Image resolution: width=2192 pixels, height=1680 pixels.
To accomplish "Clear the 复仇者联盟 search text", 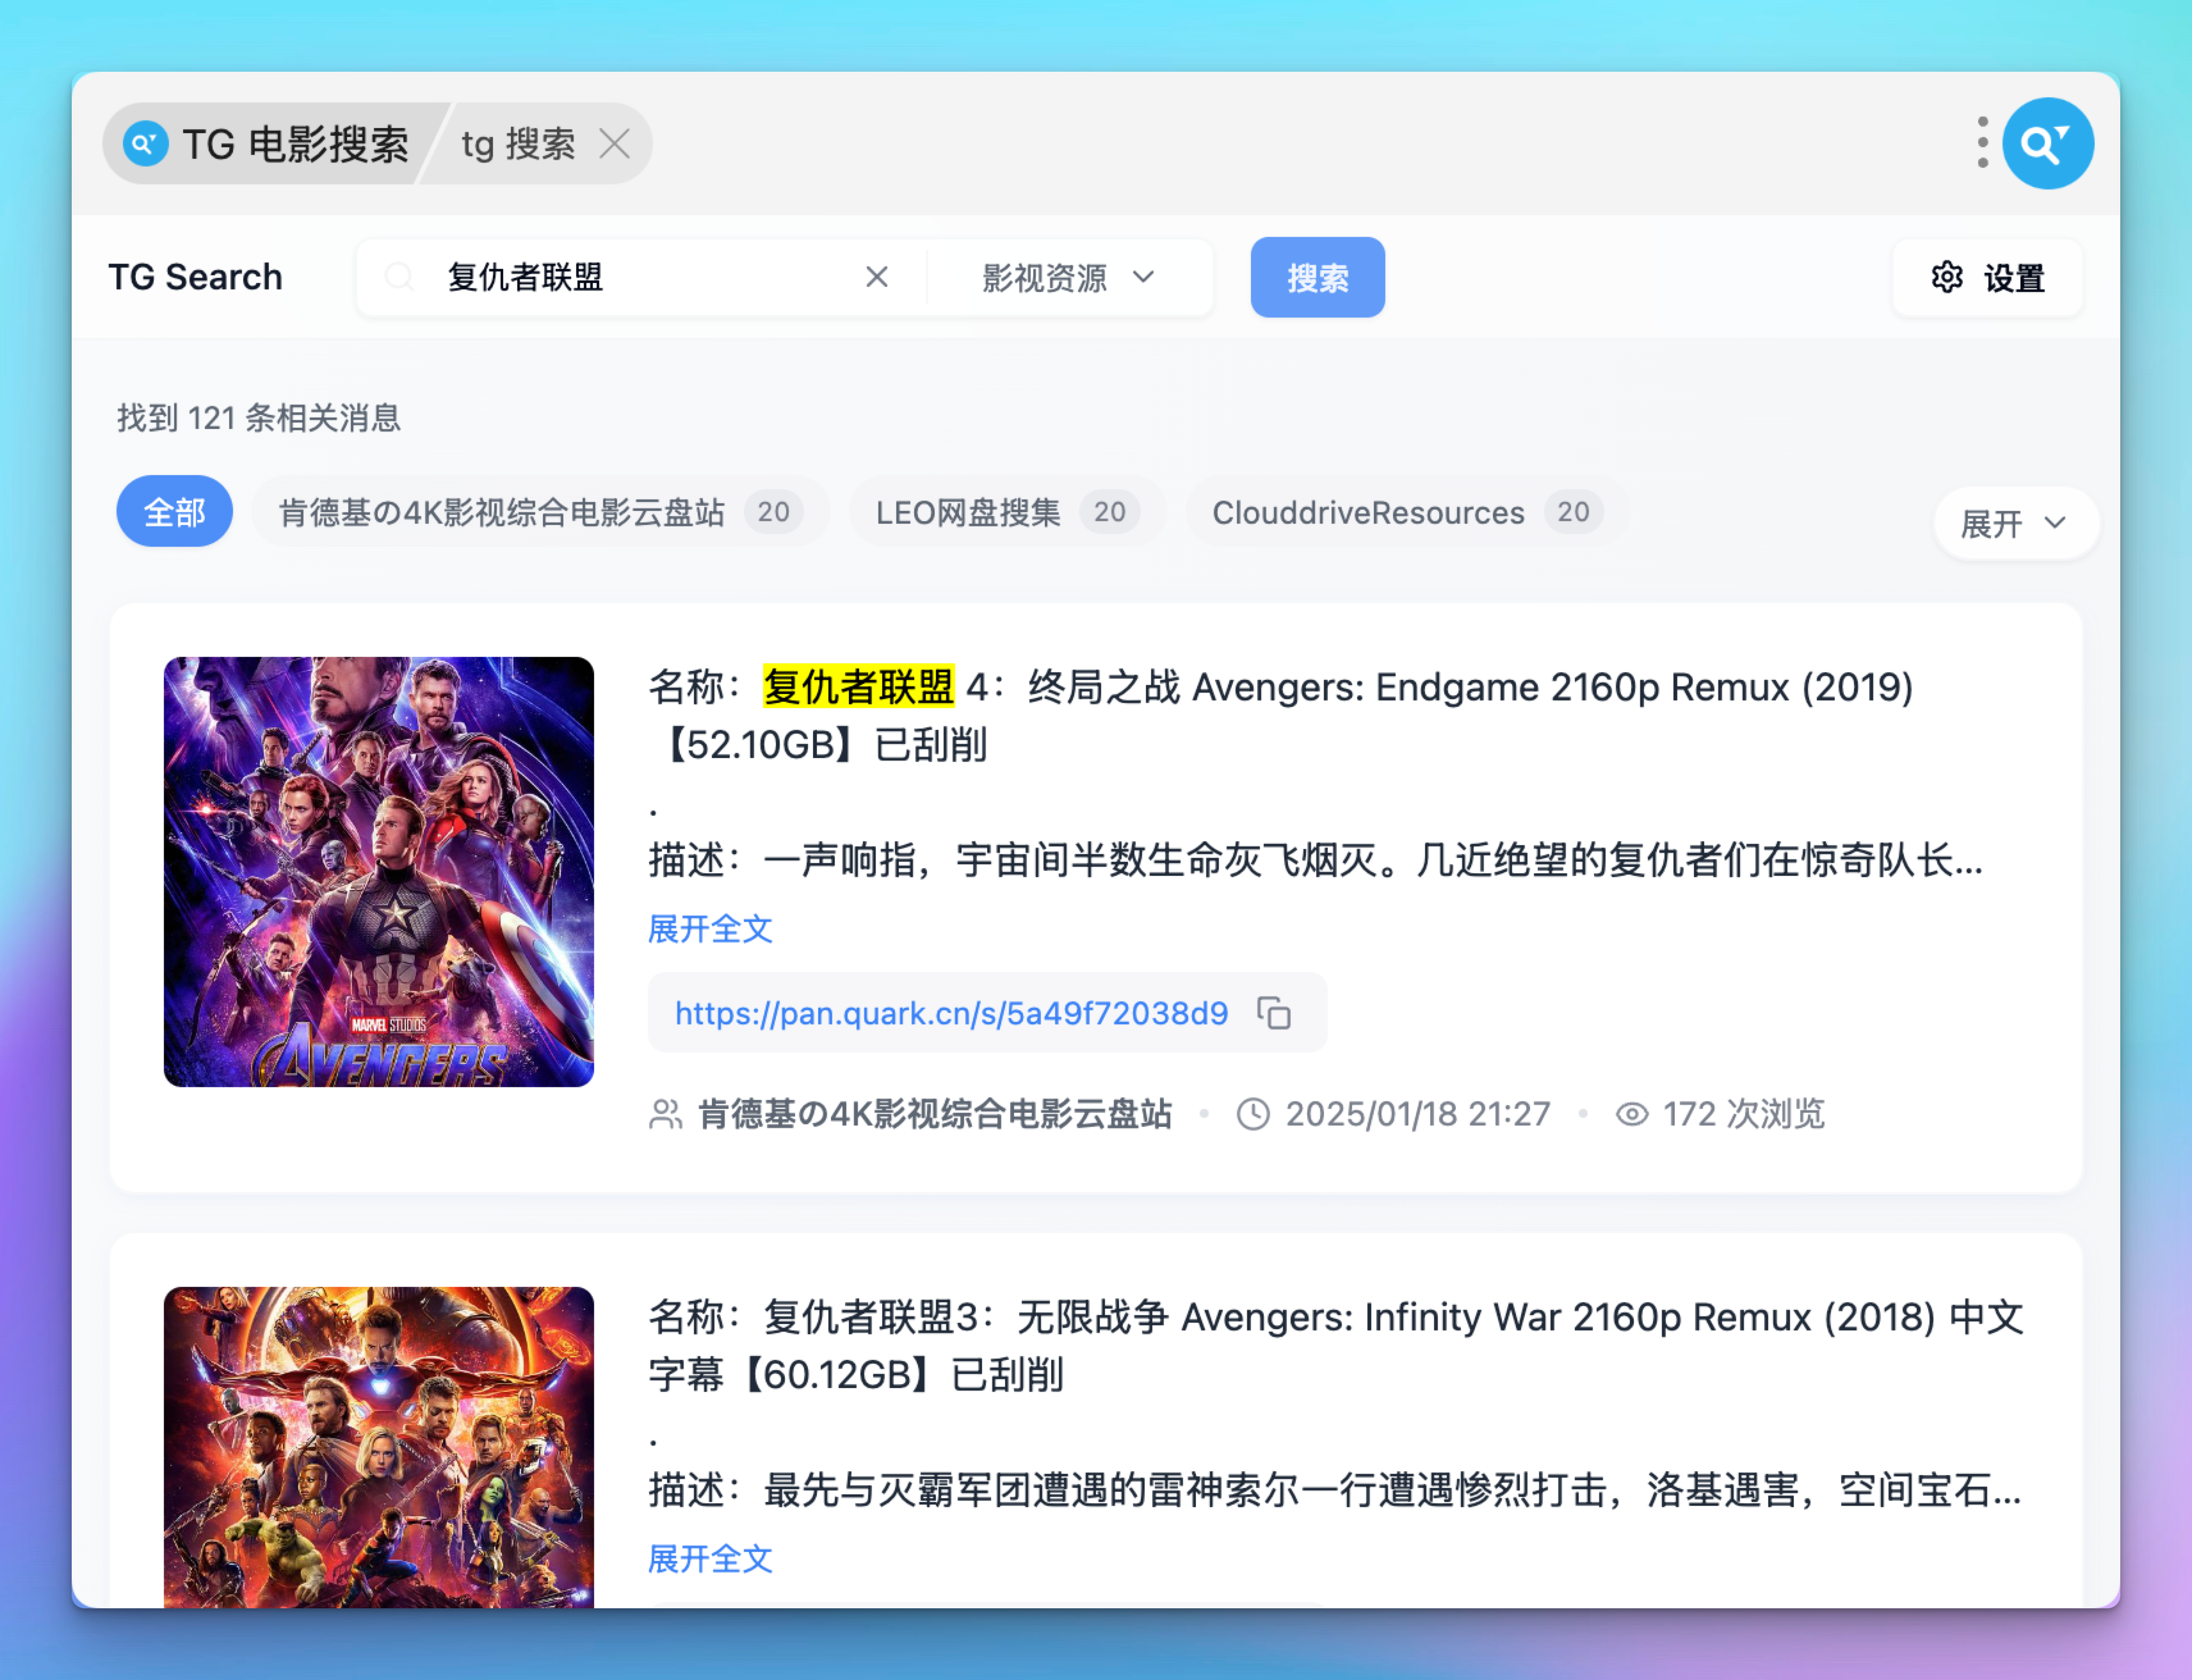I will [876, 277].
